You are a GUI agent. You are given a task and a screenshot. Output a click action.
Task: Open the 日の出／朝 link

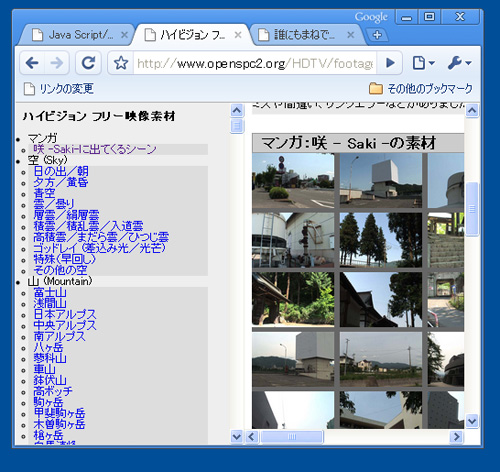pyautogui.click(x=61, y=171)
